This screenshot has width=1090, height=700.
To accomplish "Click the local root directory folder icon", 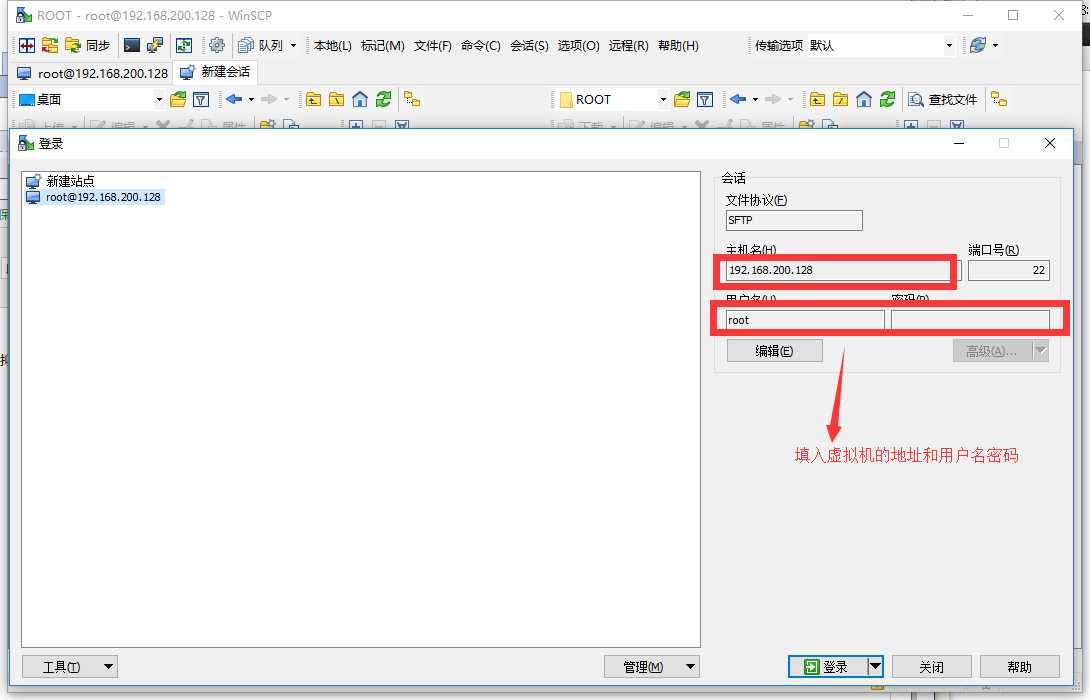I will pos(336,99).
